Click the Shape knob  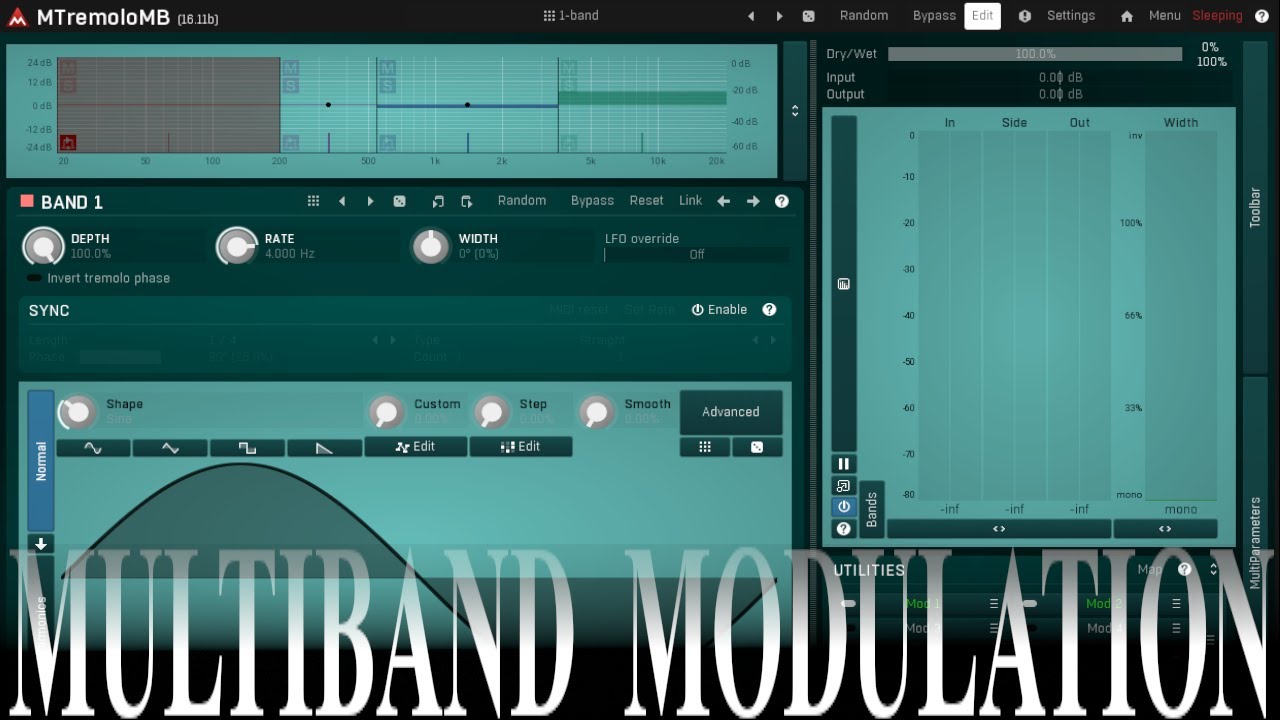(x=78, y=411)
